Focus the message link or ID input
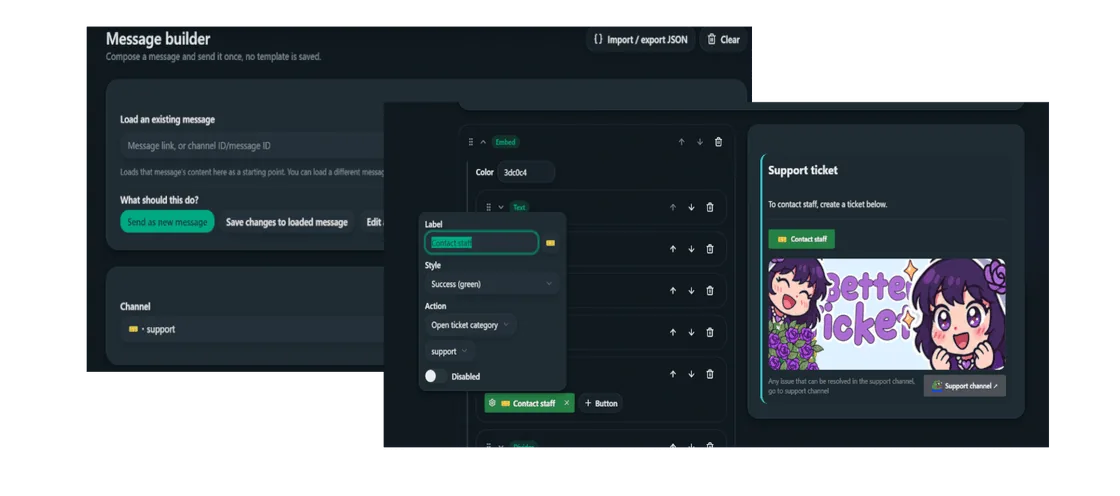 pos(252,146)
